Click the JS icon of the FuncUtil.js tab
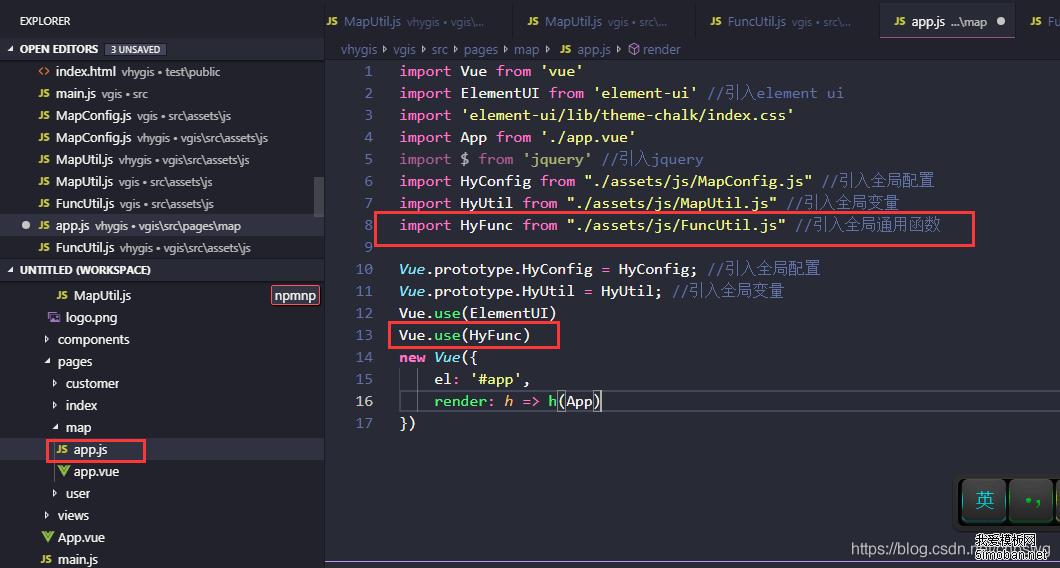The image size is (1060, 568). 715,22
